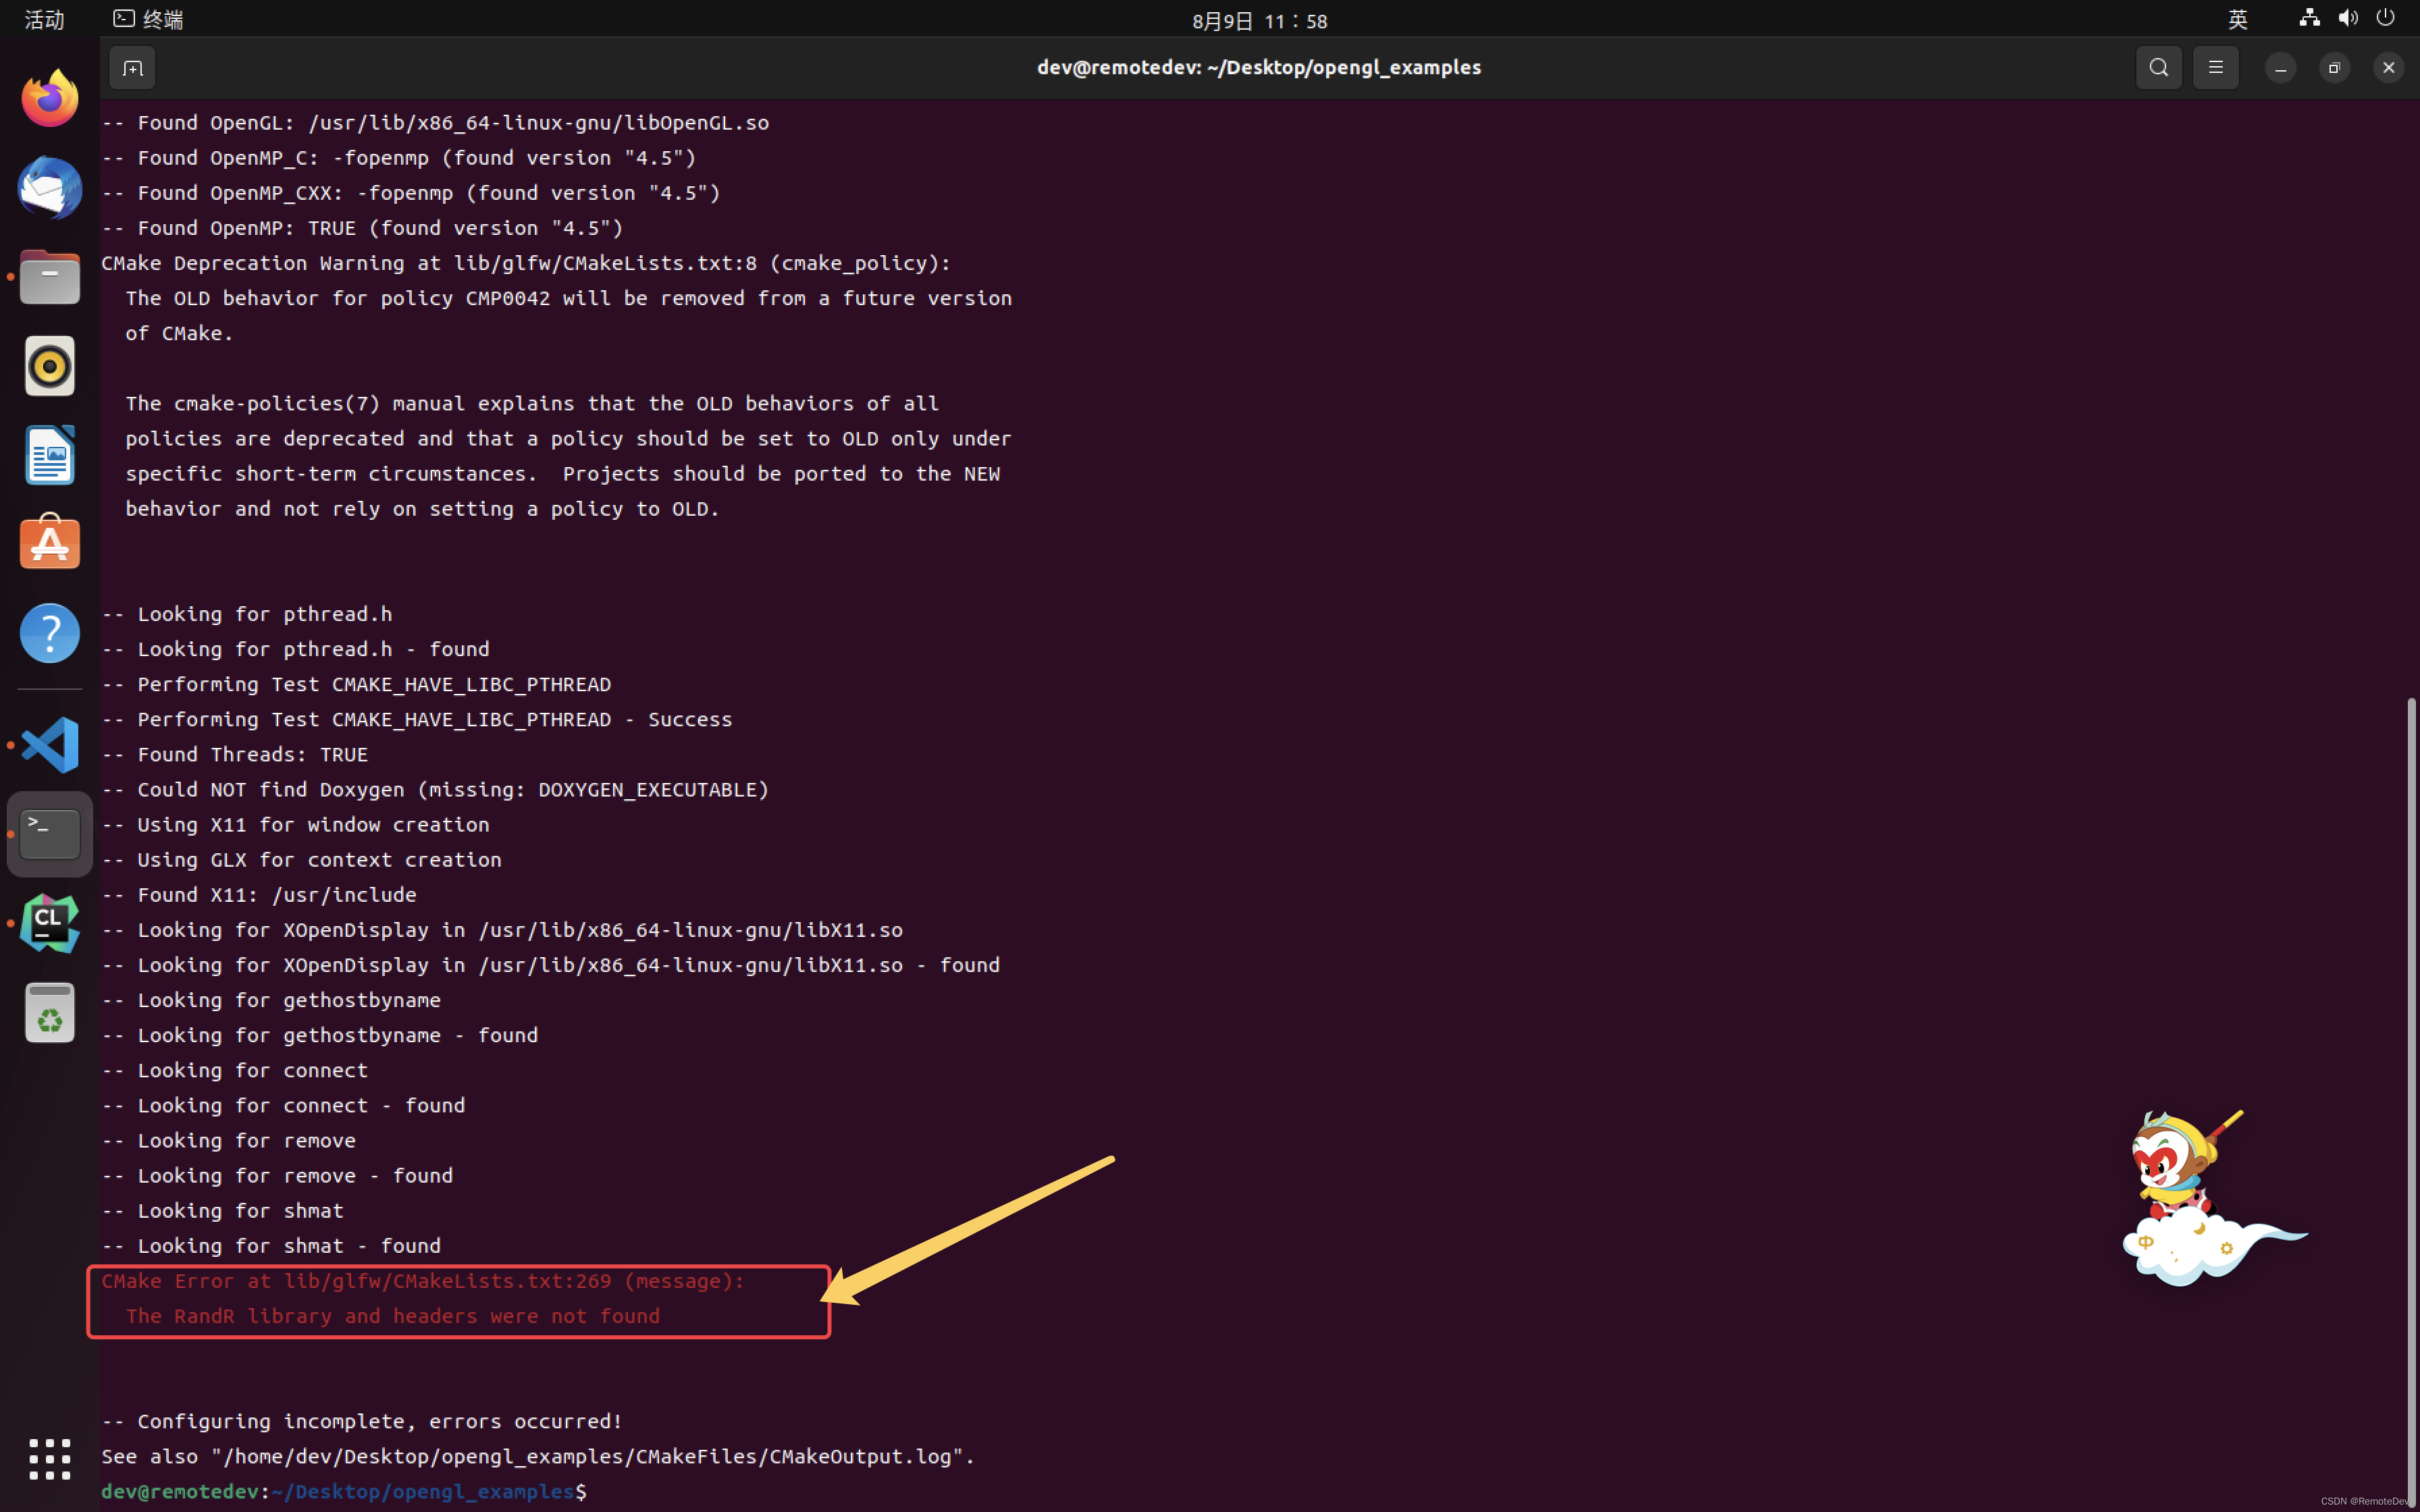
Task: Open LibreOffice Writer from the dock
Action: click(50, 455)
